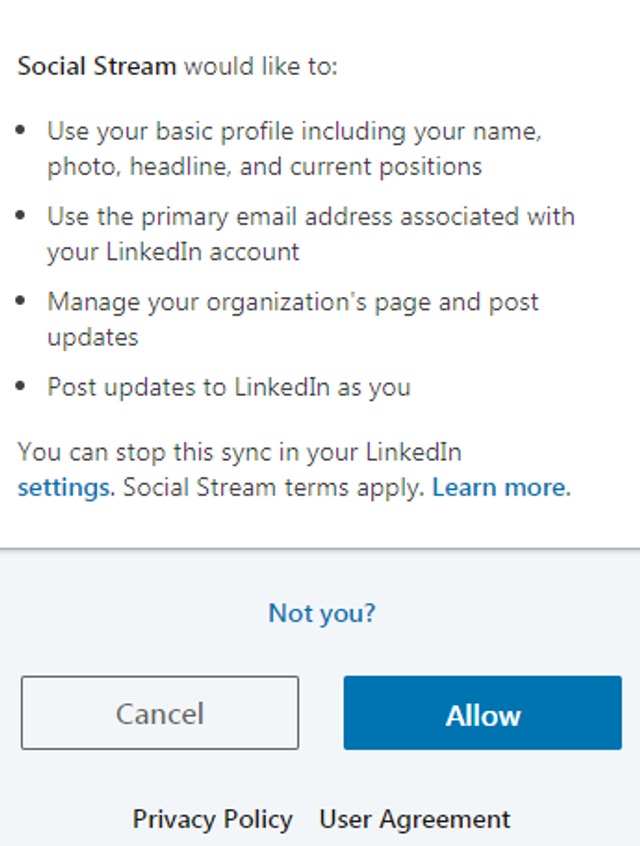Click the blue Allow button

click(x=482, y=713)
